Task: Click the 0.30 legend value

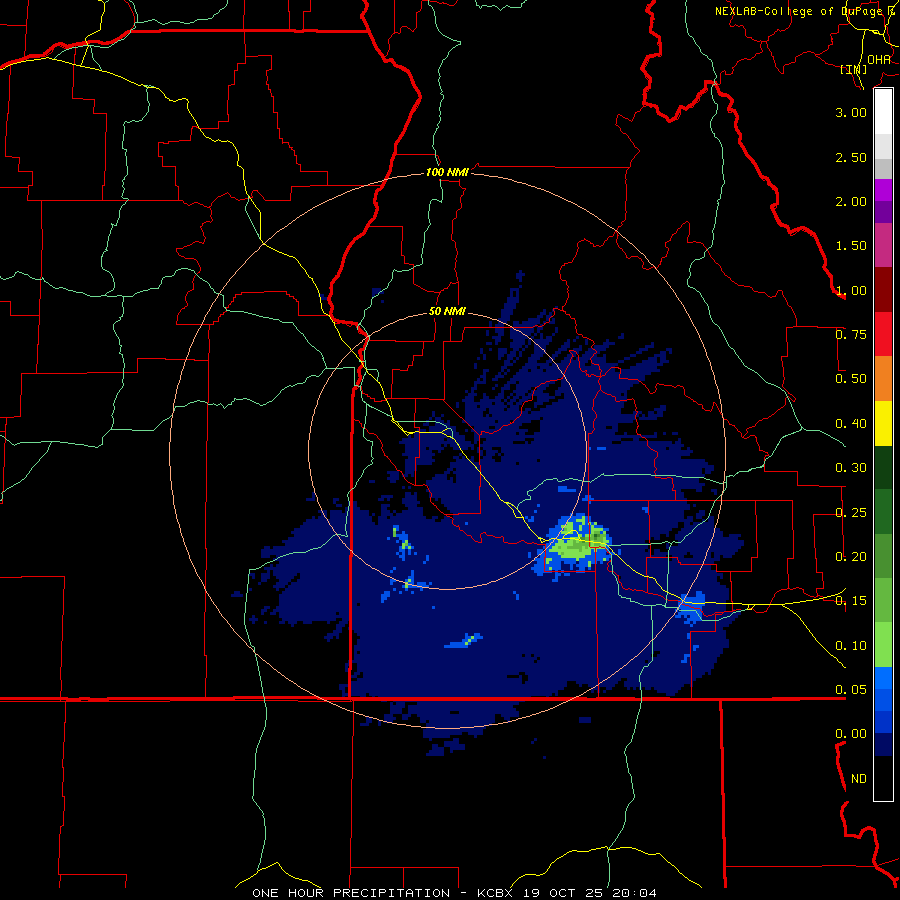Action: pos(851,468)
